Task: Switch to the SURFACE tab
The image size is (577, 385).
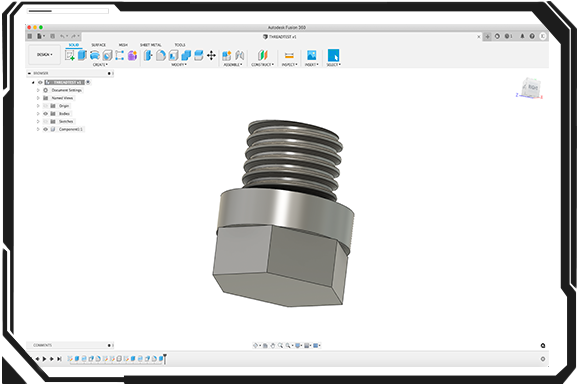Action: pyautogui.click(x=99, y=45)
